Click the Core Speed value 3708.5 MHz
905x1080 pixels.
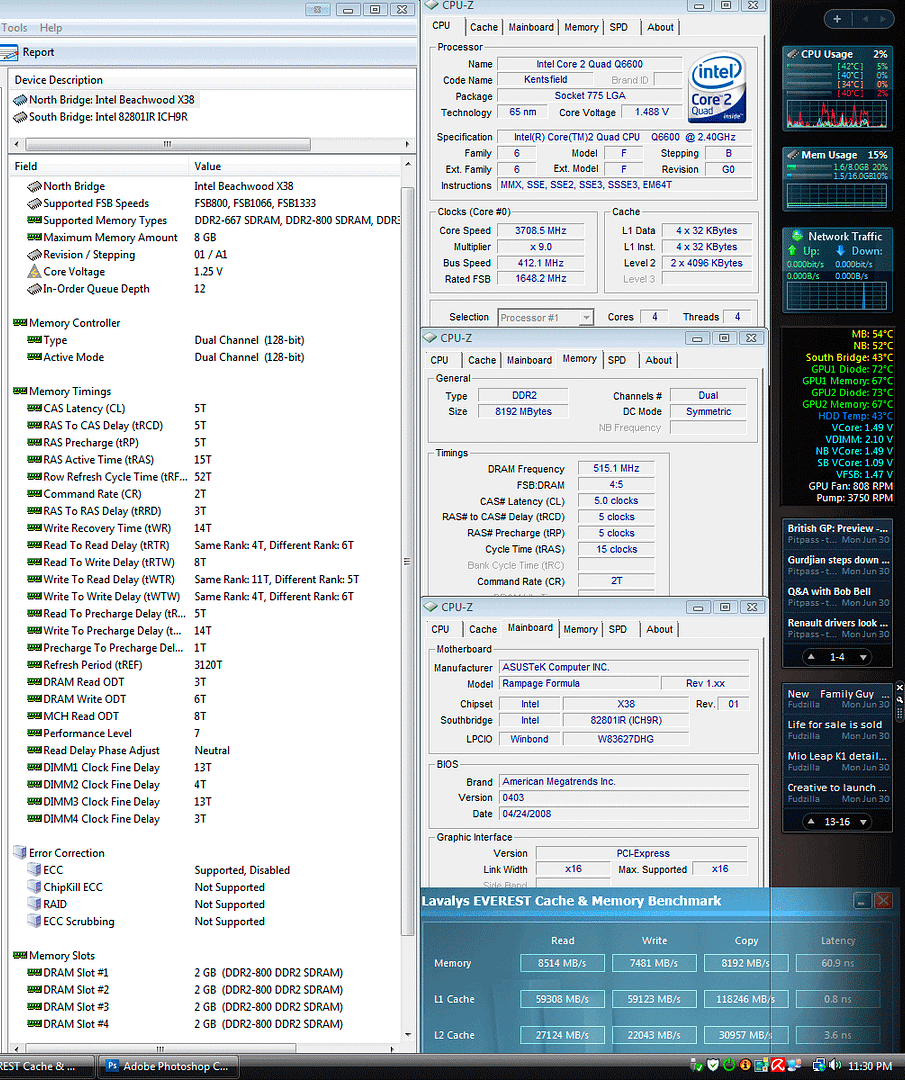541,231
